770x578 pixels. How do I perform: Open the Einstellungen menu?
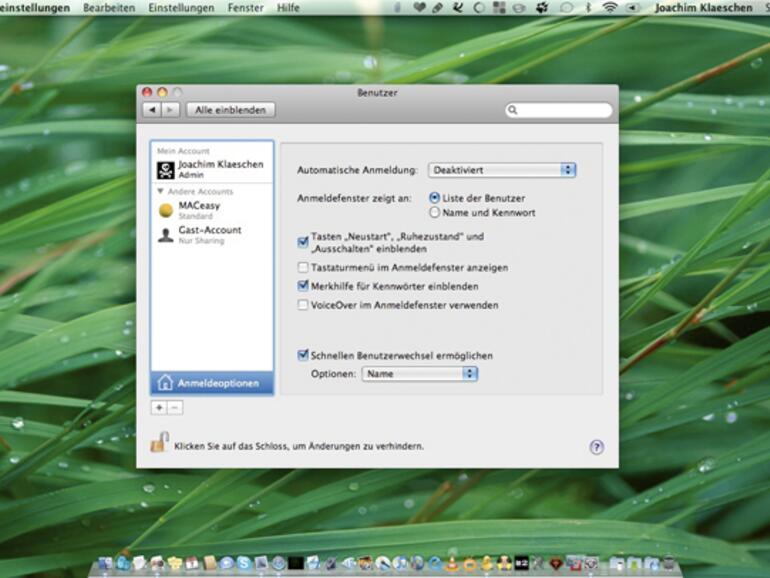181,8
